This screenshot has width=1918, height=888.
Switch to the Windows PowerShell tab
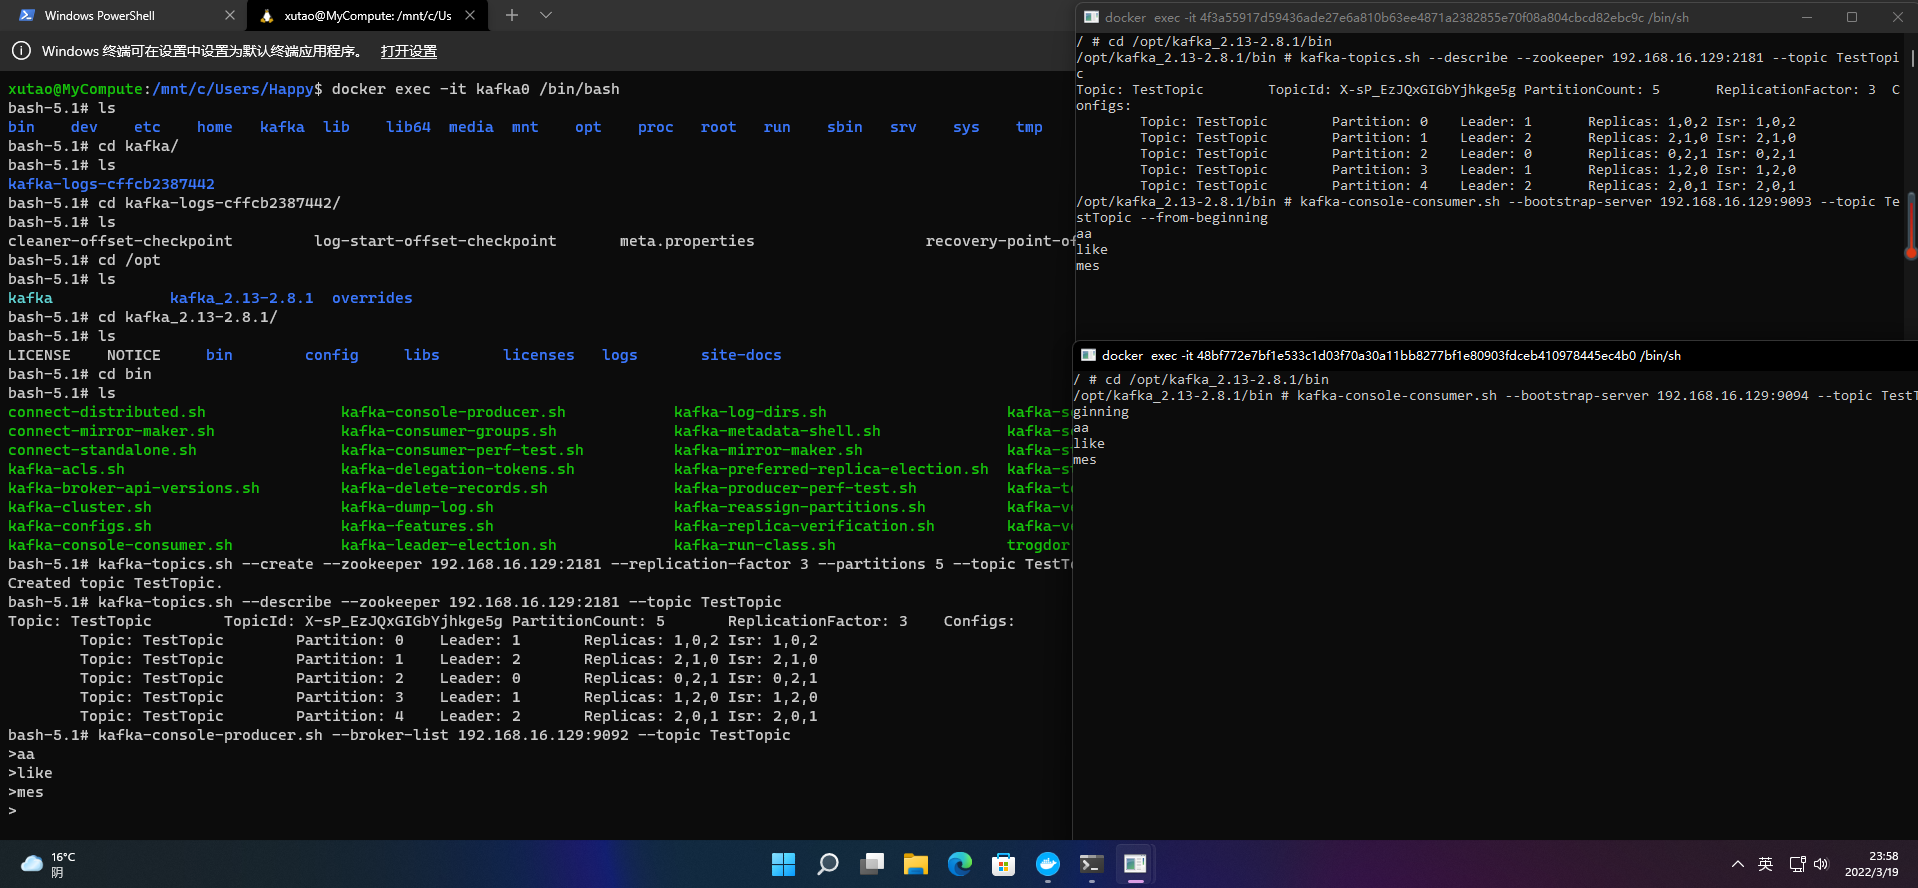tap(122, 15)
